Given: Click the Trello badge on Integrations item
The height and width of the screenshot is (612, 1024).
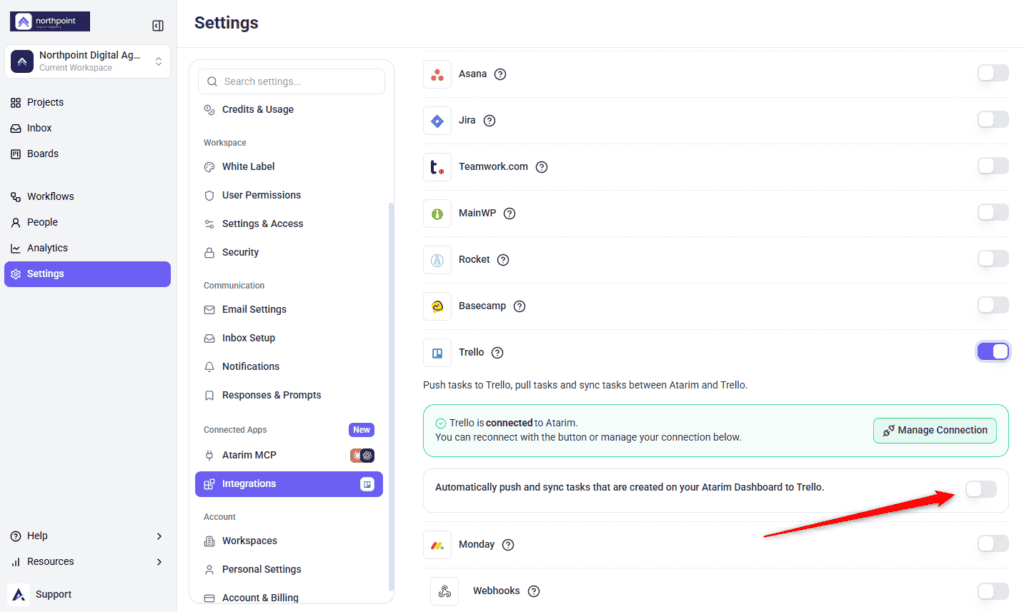Looking at the screenshot, I should [368, 484].
